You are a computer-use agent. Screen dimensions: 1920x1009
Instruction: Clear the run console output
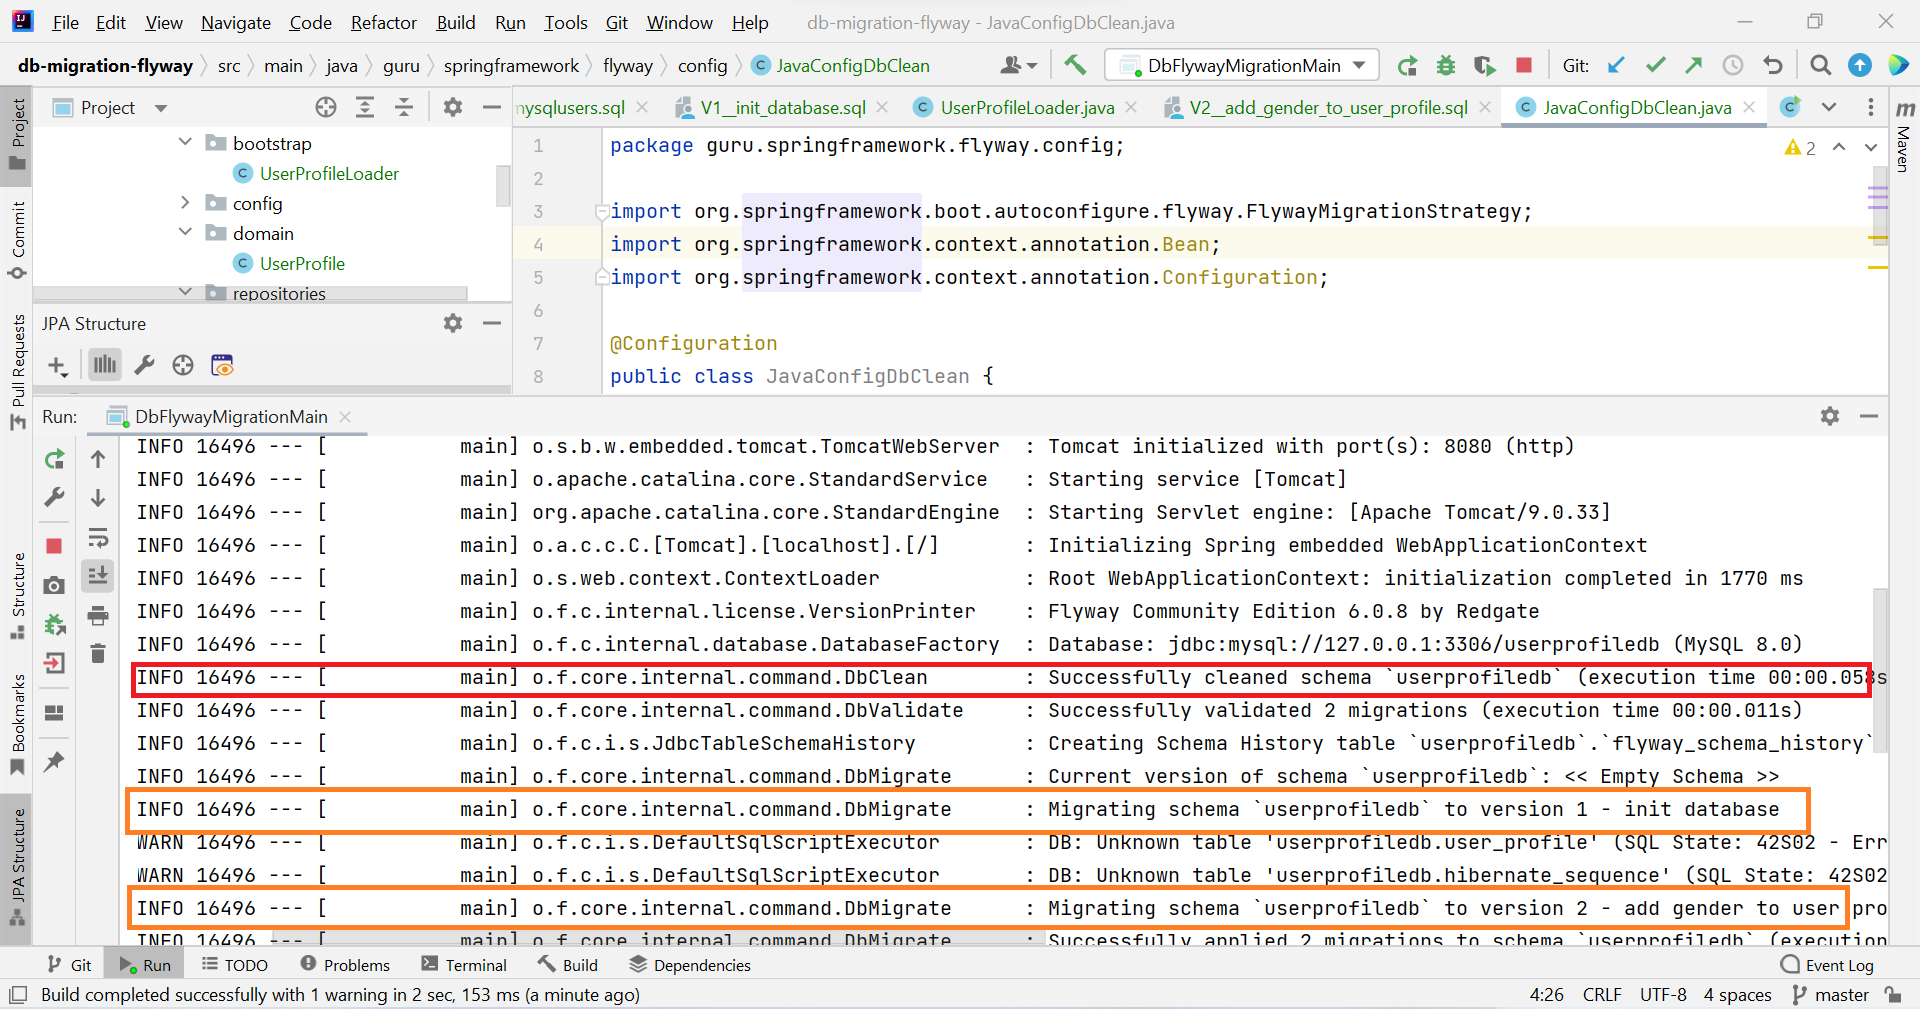[x=97, y=653]
